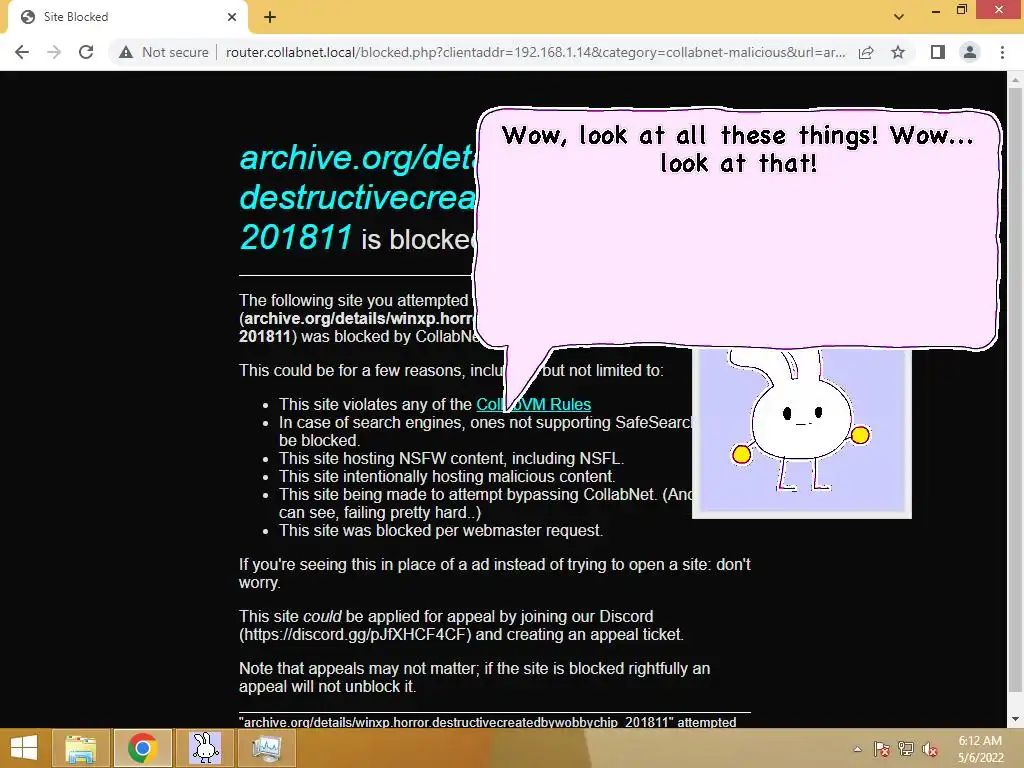This screenshot has width=1024, height=768.
Task: Open the Not secure site info warning
Action: click(x=163, y=52)
